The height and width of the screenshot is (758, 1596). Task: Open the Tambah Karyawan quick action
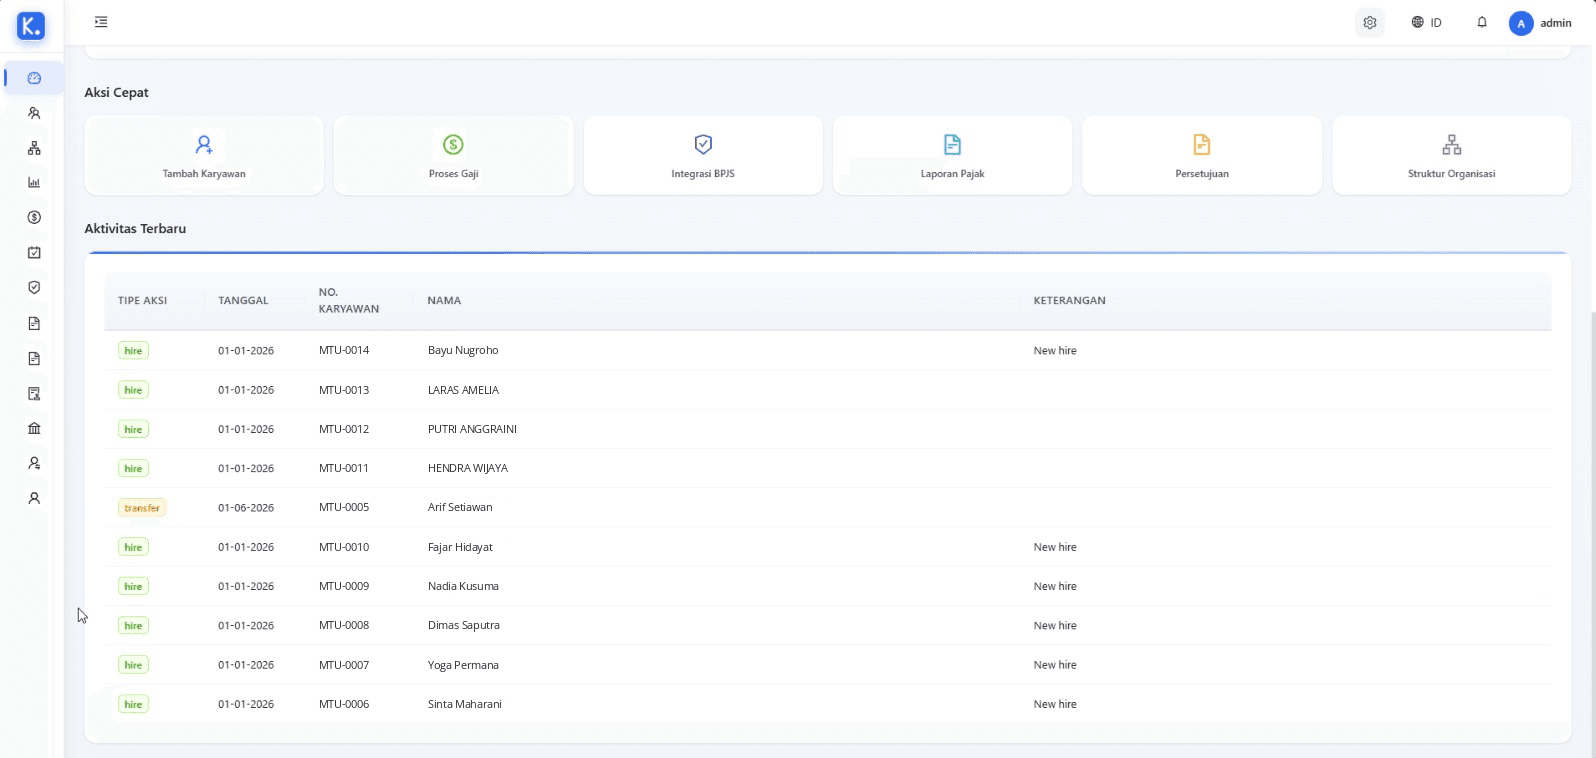click(x=204, y=155)
